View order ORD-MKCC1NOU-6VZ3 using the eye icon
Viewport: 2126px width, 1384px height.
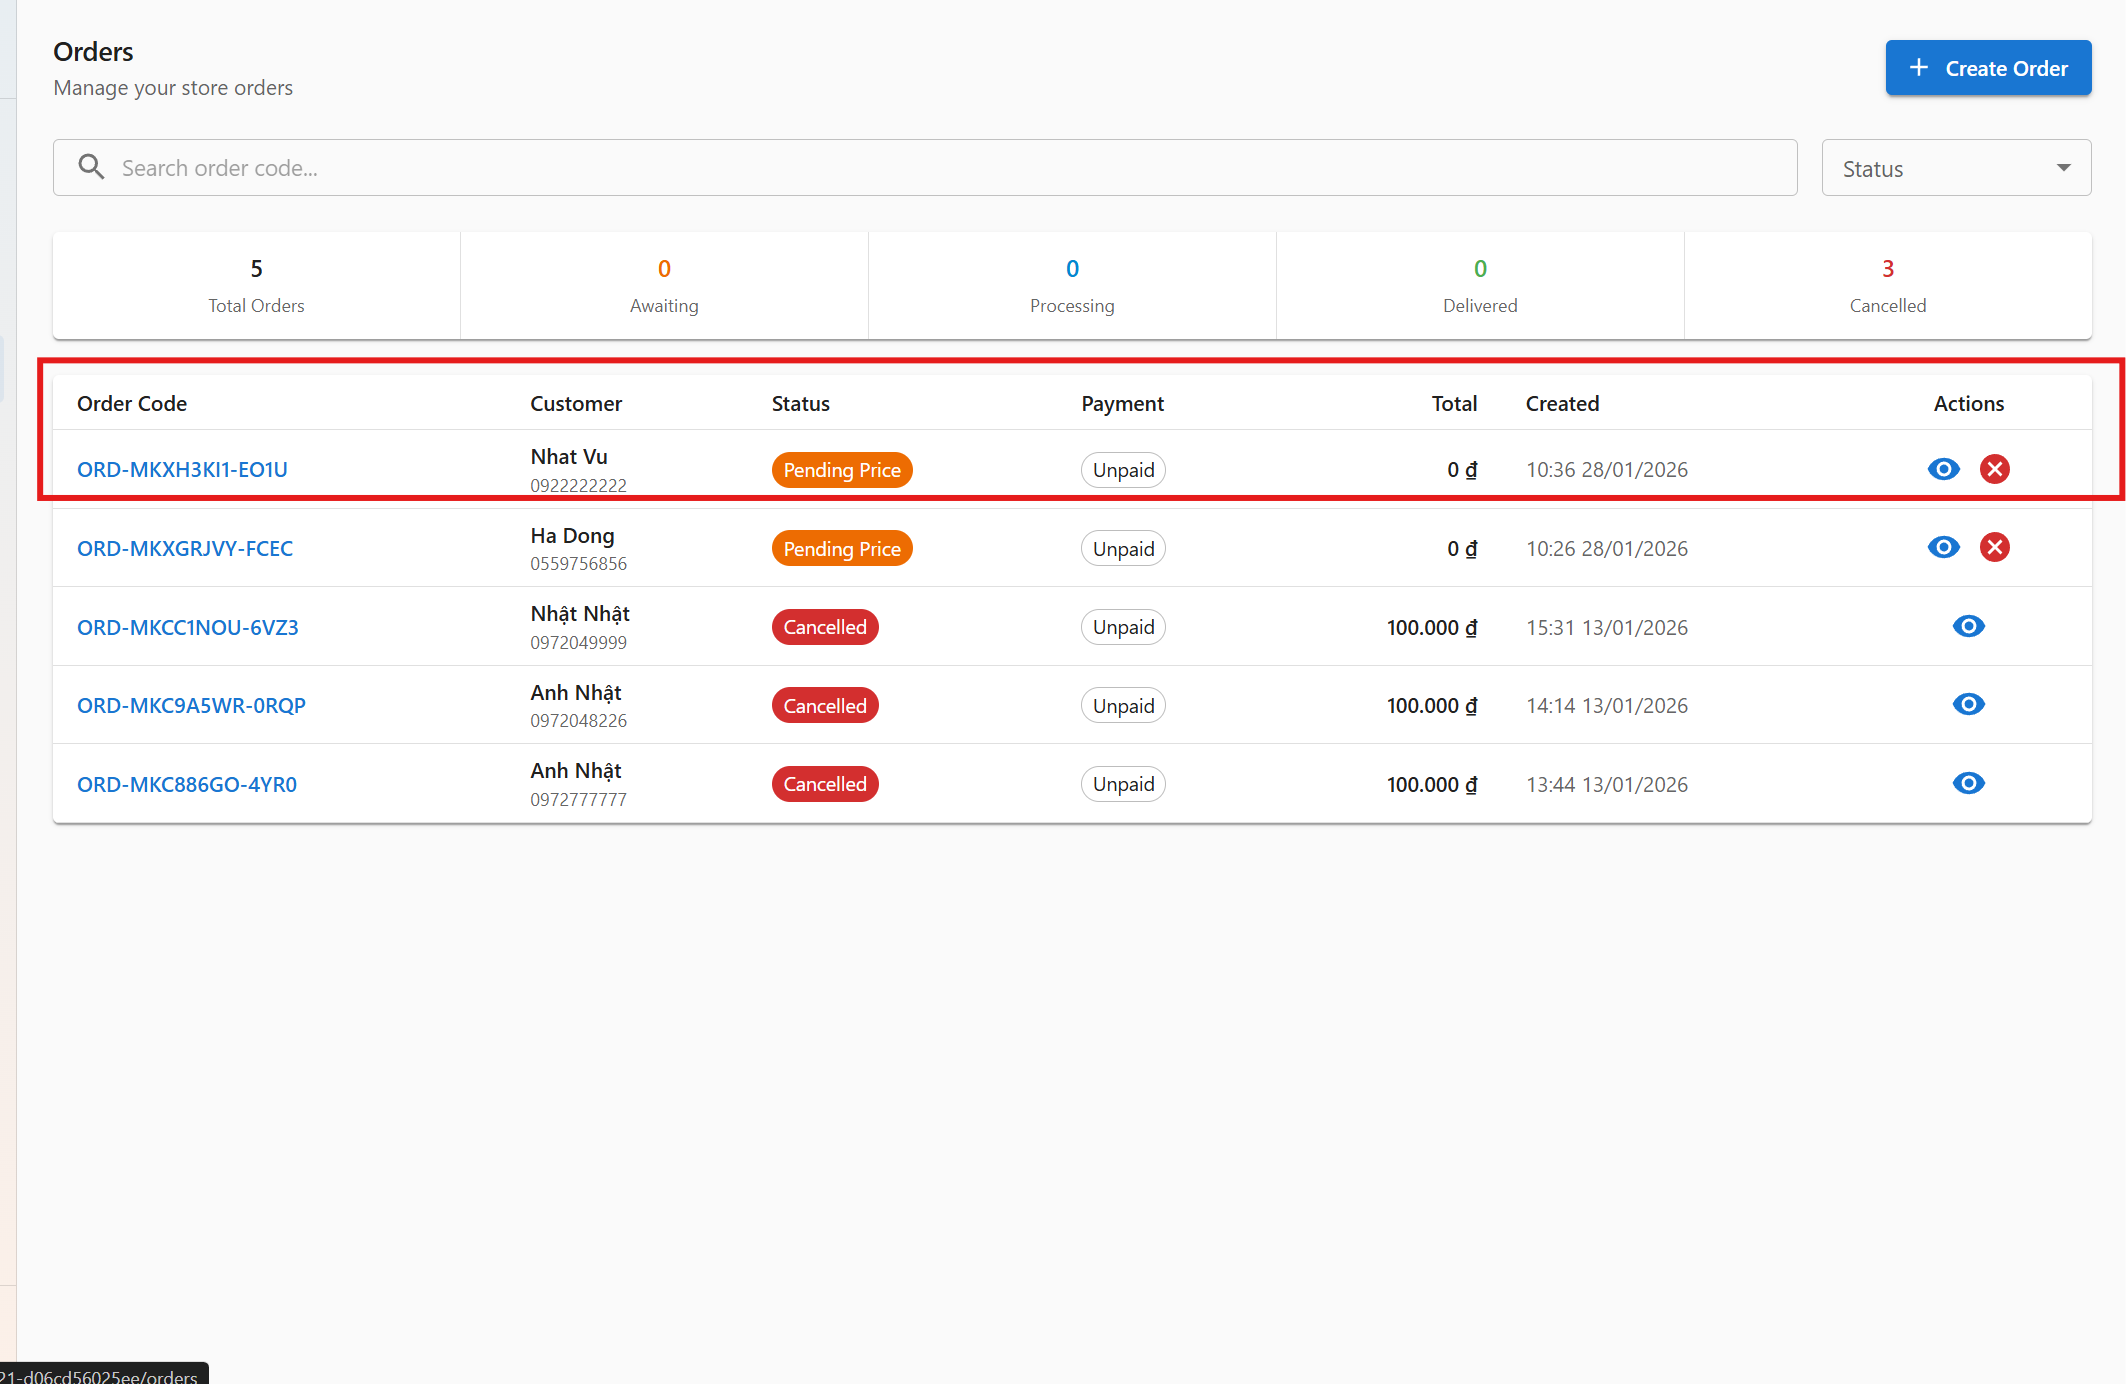click(1968, 626)
